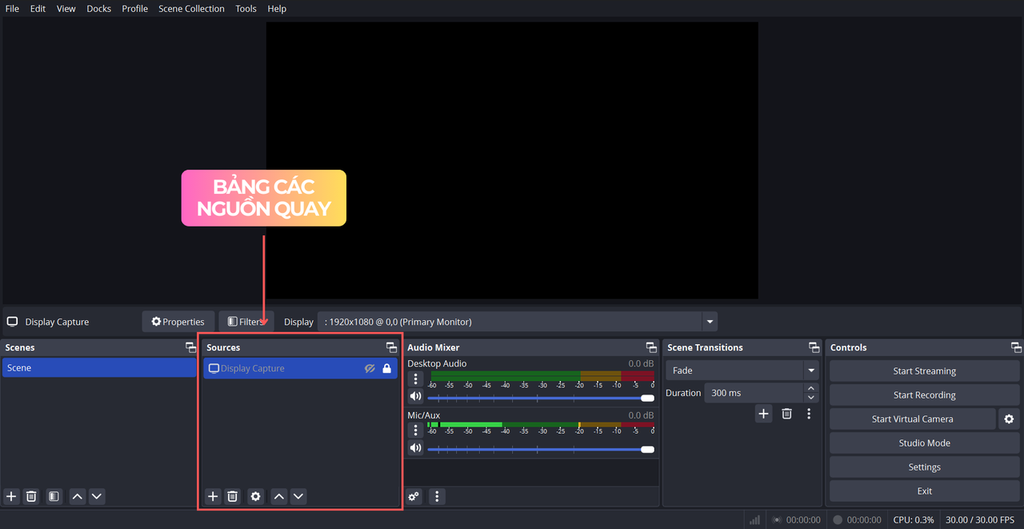Increase the transition Duration stepper value
1024x529 pixels.
tap(810, 389)
